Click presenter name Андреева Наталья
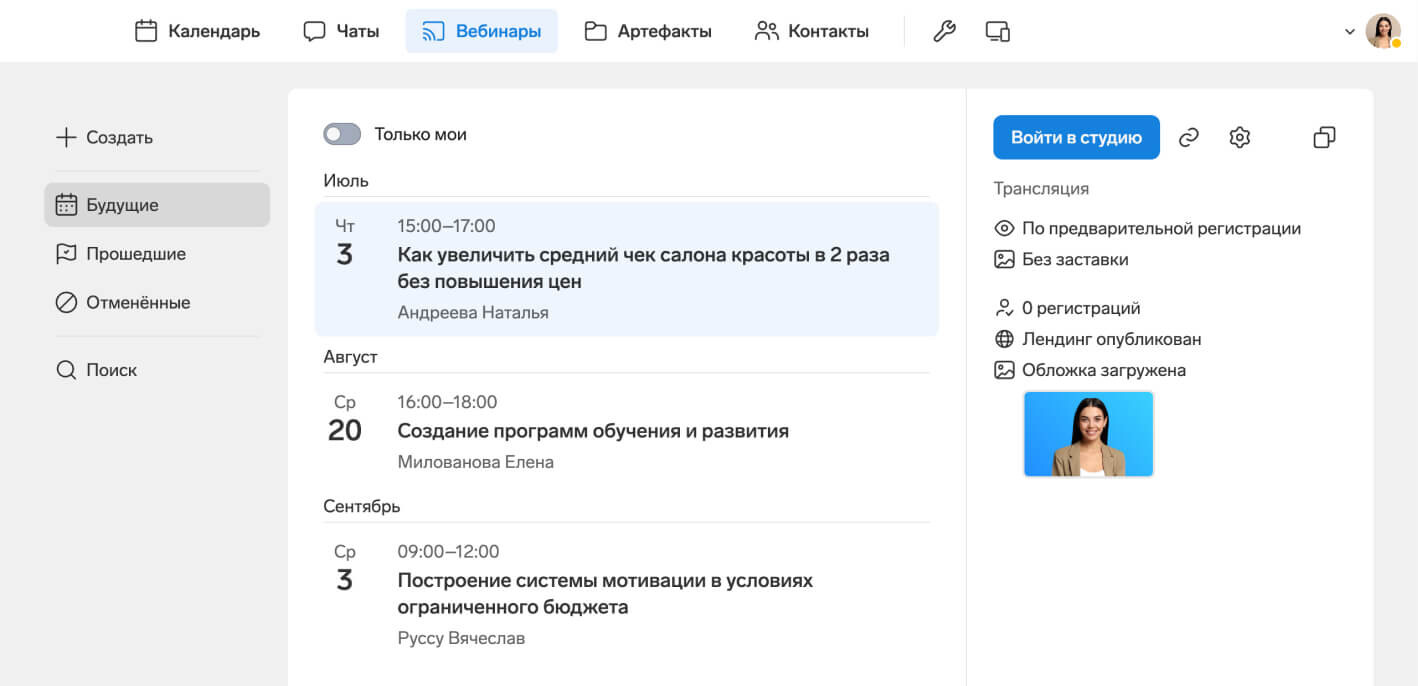This screenshot has height=686, width=1418. coord(473,313)
